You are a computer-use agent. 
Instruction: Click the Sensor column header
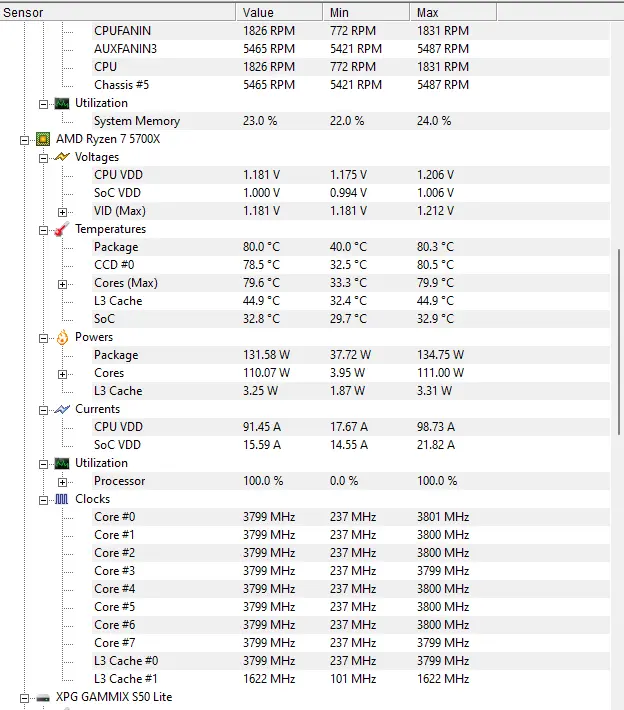pos(118,12)
